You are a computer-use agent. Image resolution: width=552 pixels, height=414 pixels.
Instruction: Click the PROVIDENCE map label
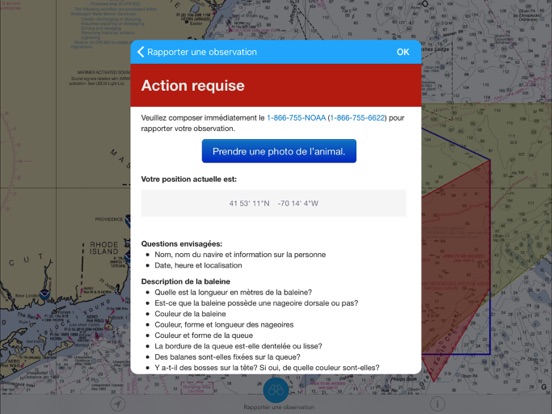tap(109, 219)
